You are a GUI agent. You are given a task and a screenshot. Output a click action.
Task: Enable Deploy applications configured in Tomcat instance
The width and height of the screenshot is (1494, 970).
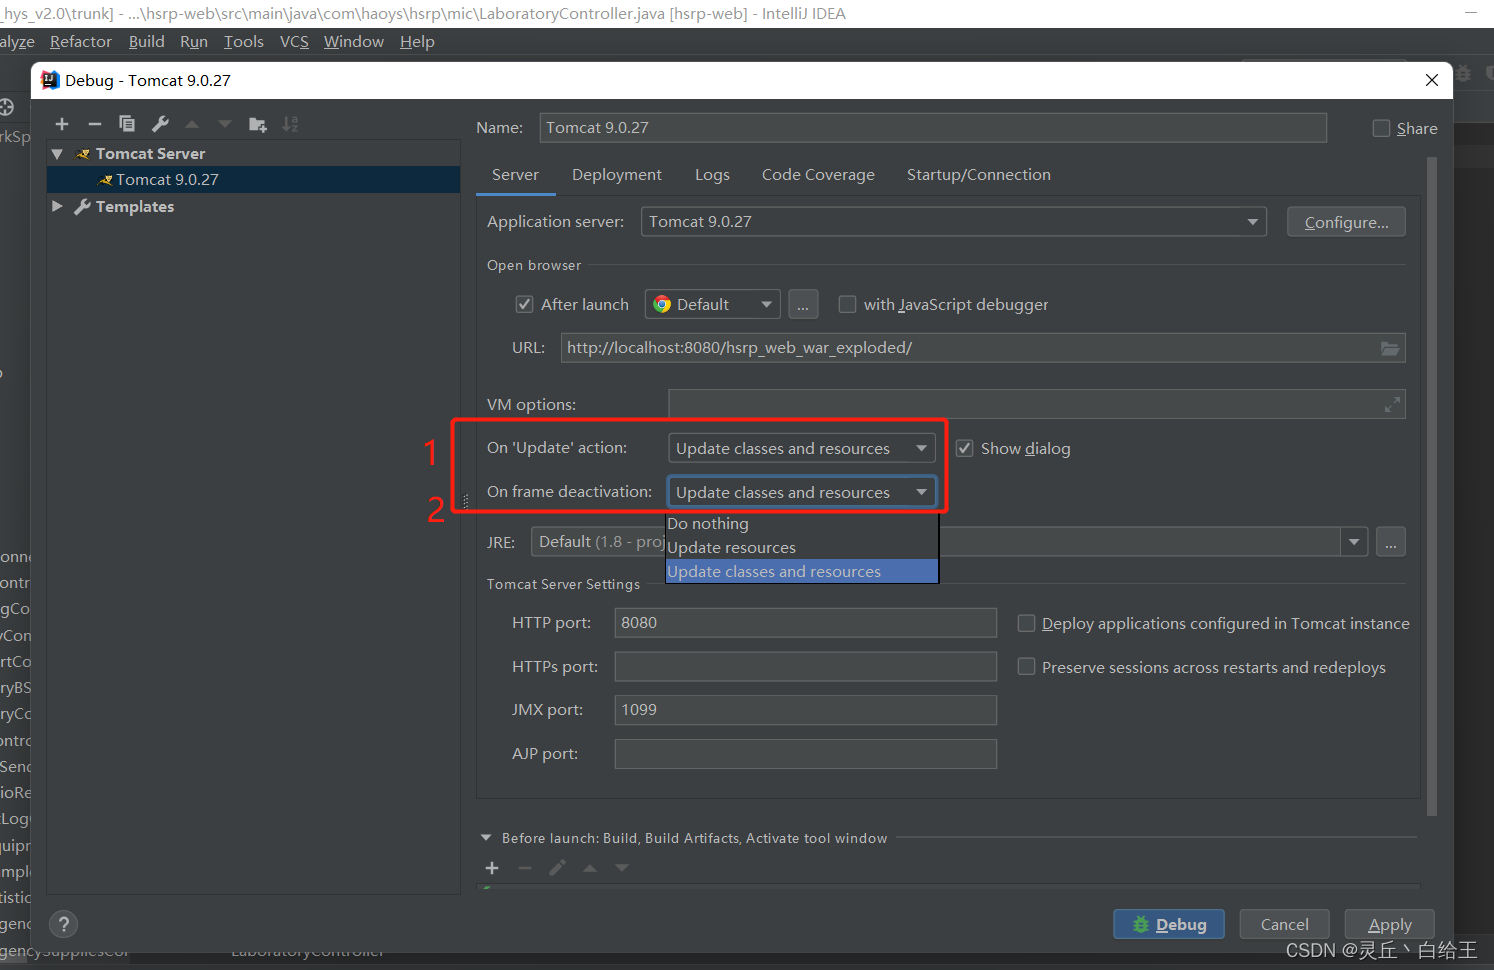click(1026, 623)
